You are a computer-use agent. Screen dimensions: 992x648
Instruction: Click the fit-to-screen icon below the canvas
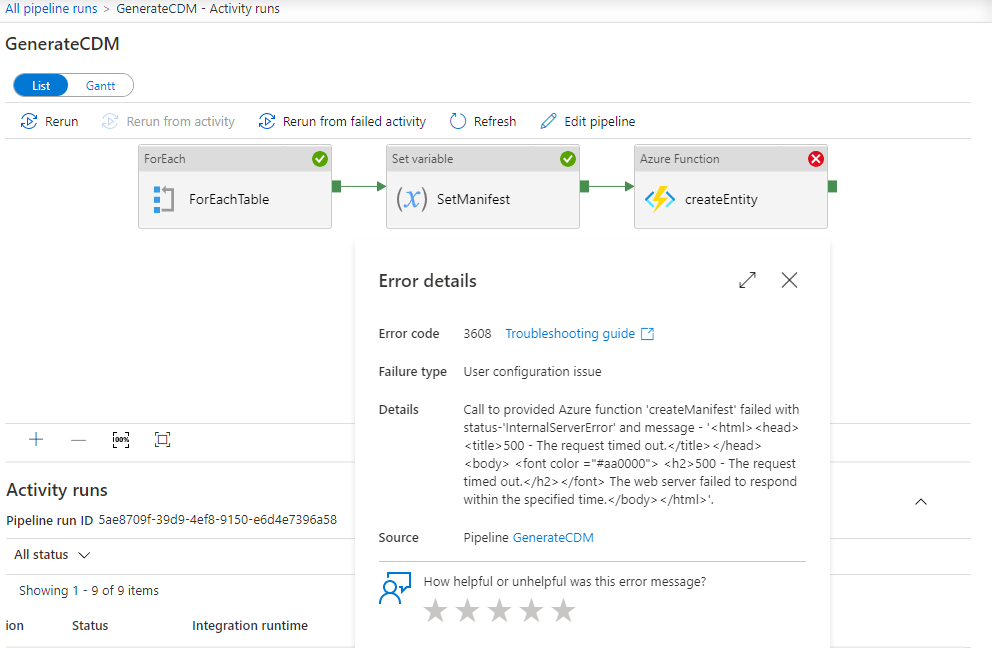(x=163, y=439)
